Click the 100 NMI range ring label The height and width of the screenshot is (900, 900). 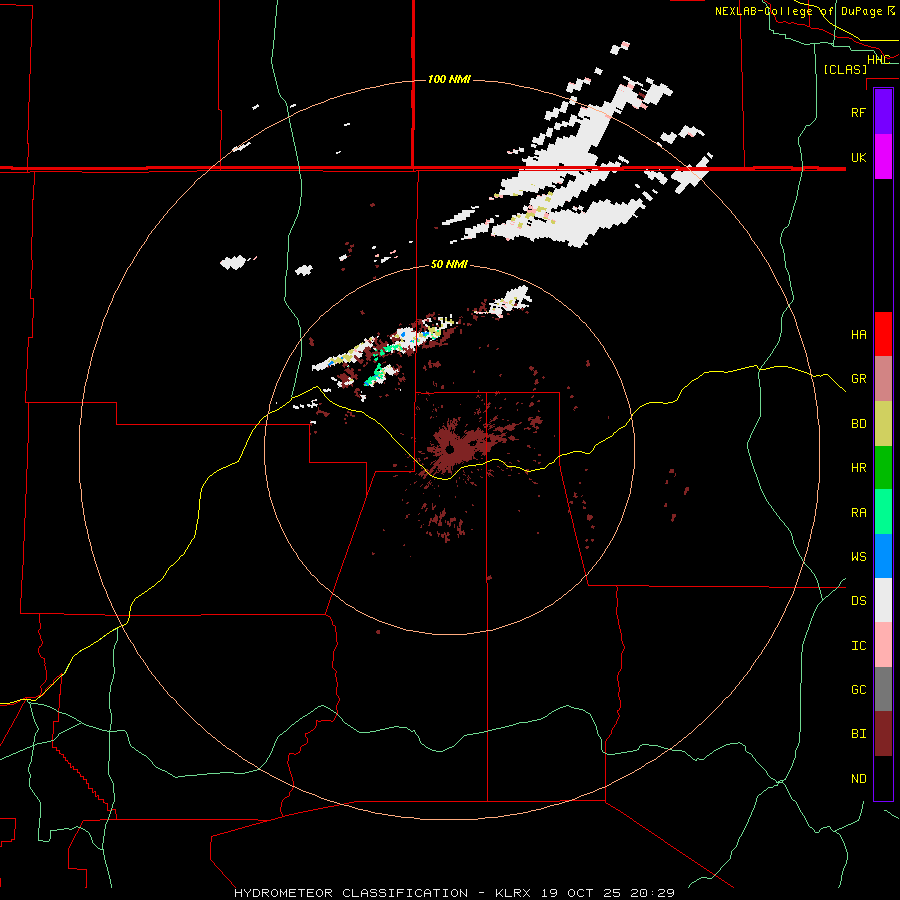(449, 79)
